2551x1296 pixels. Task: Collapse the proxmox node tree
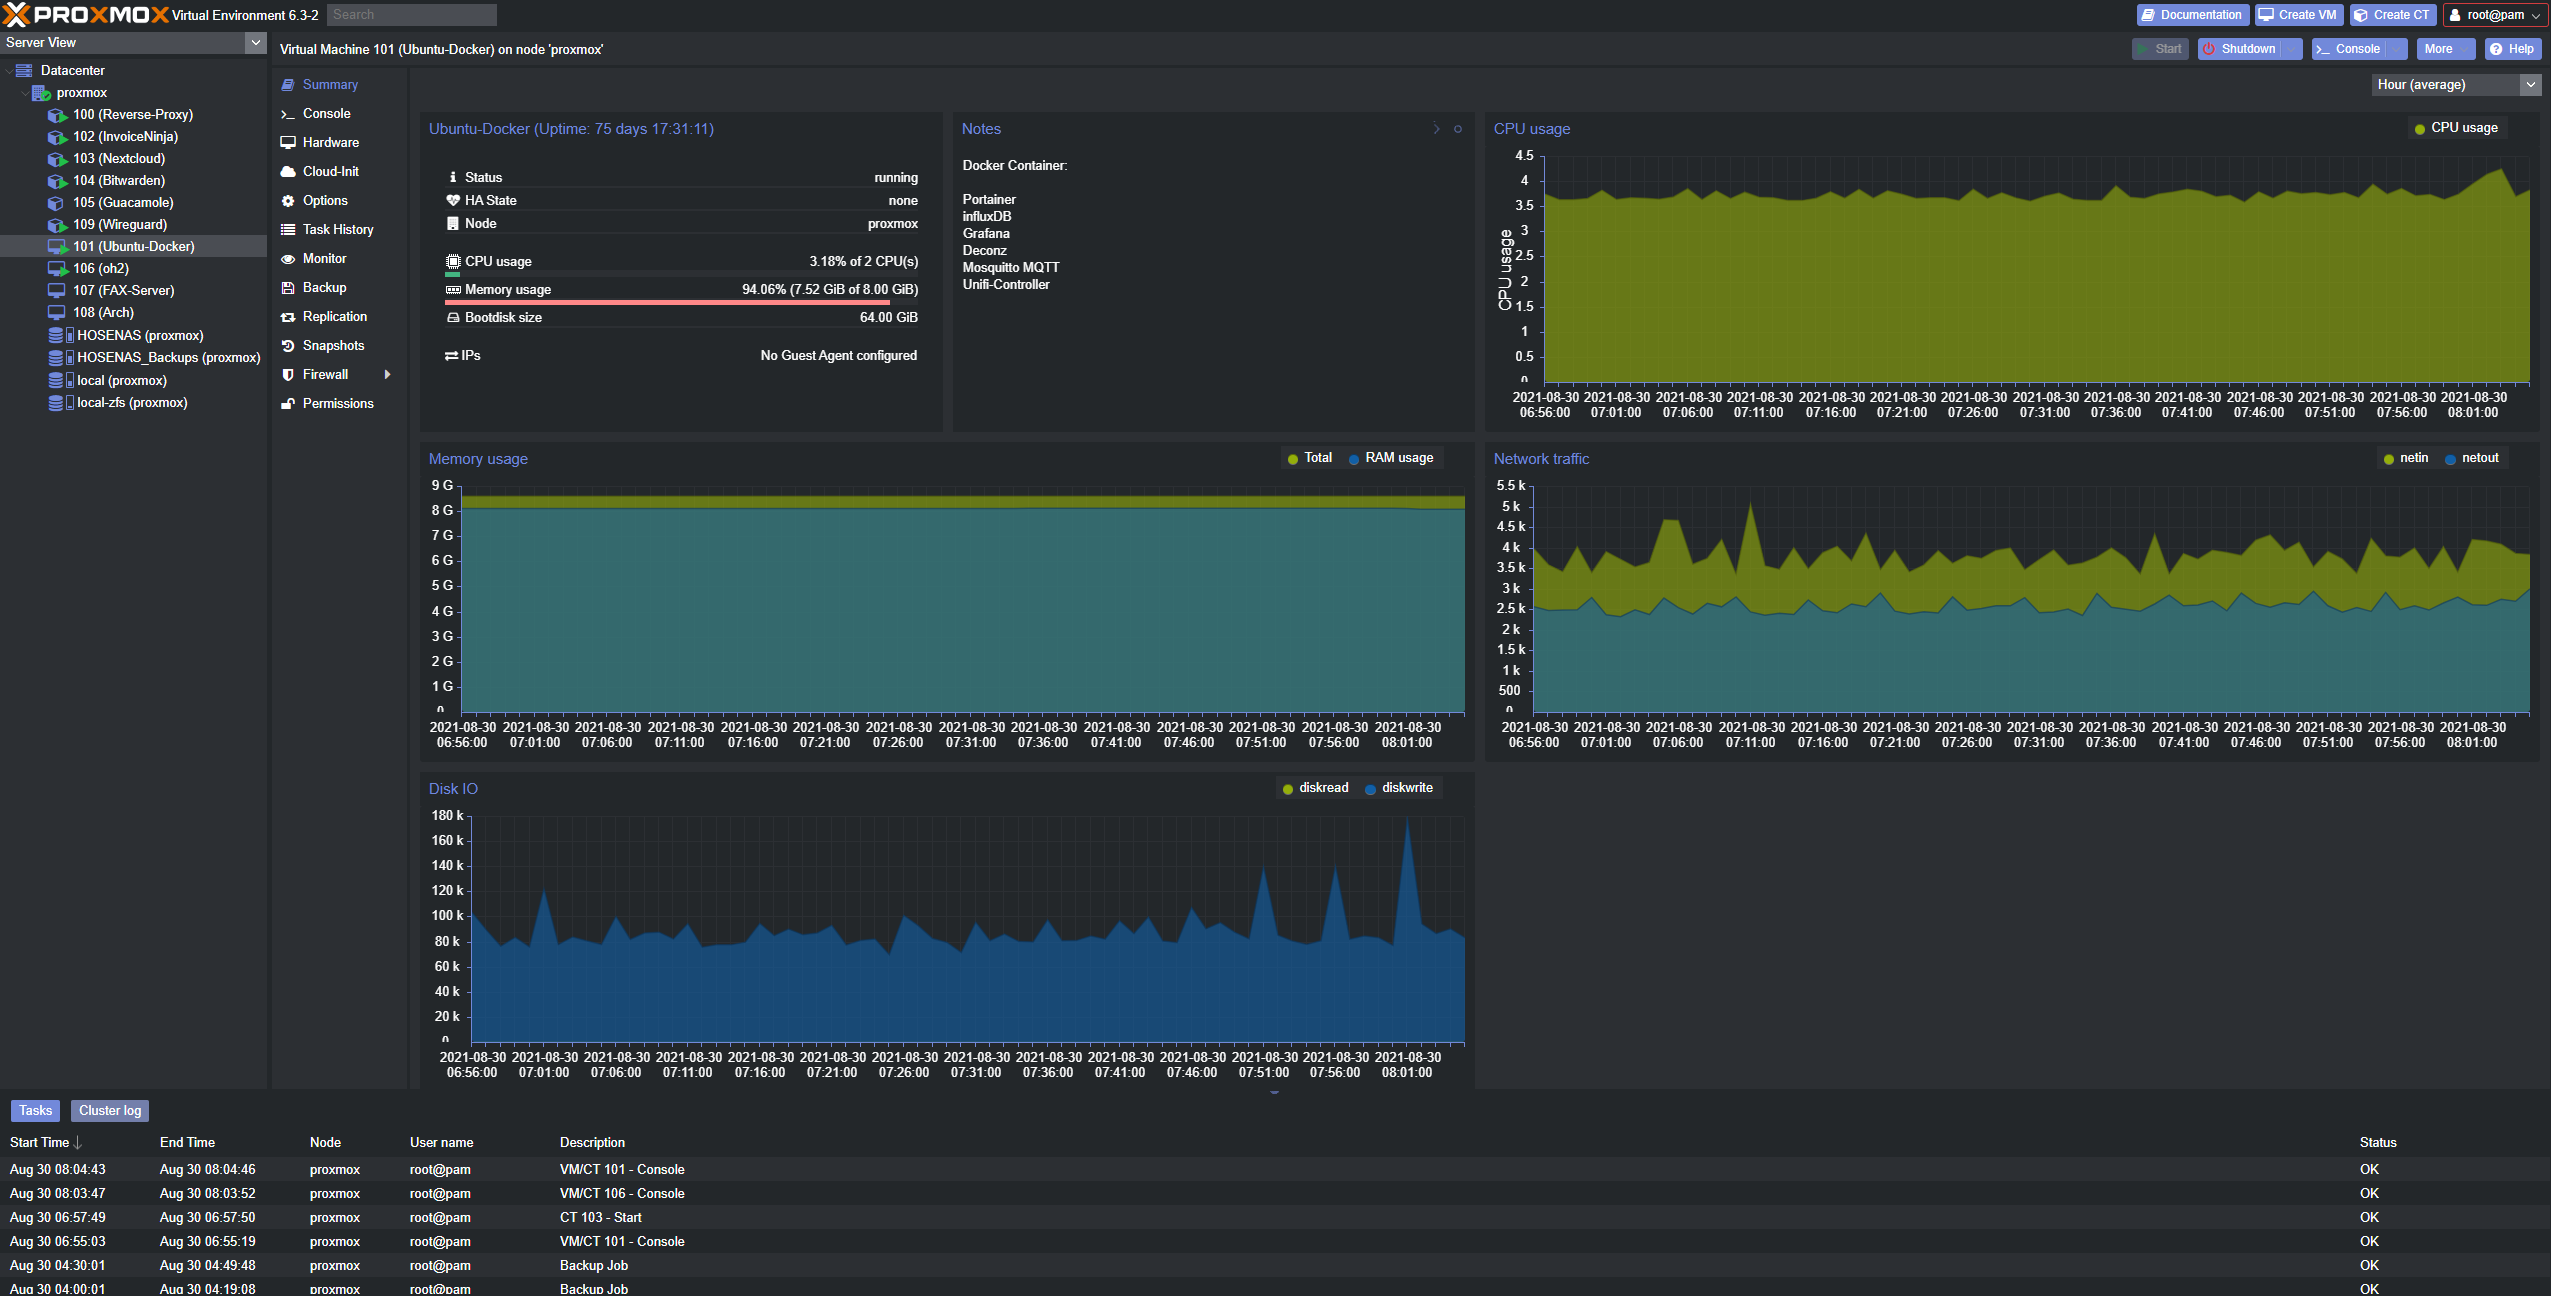(25, 93)
